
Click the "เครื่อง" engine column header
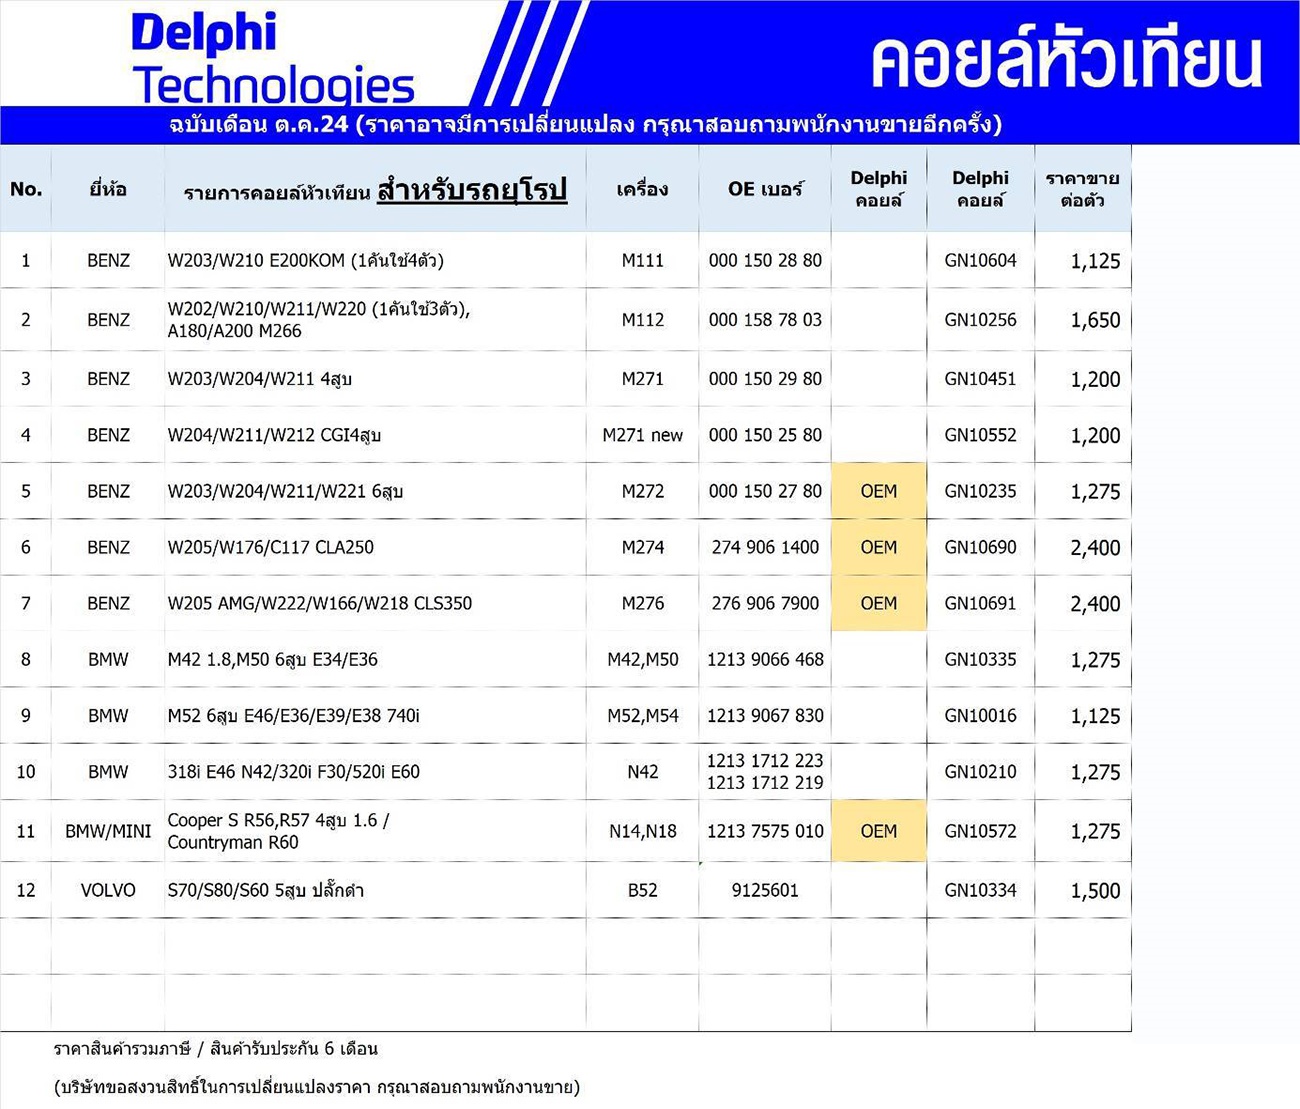click(x=643, y=189)
